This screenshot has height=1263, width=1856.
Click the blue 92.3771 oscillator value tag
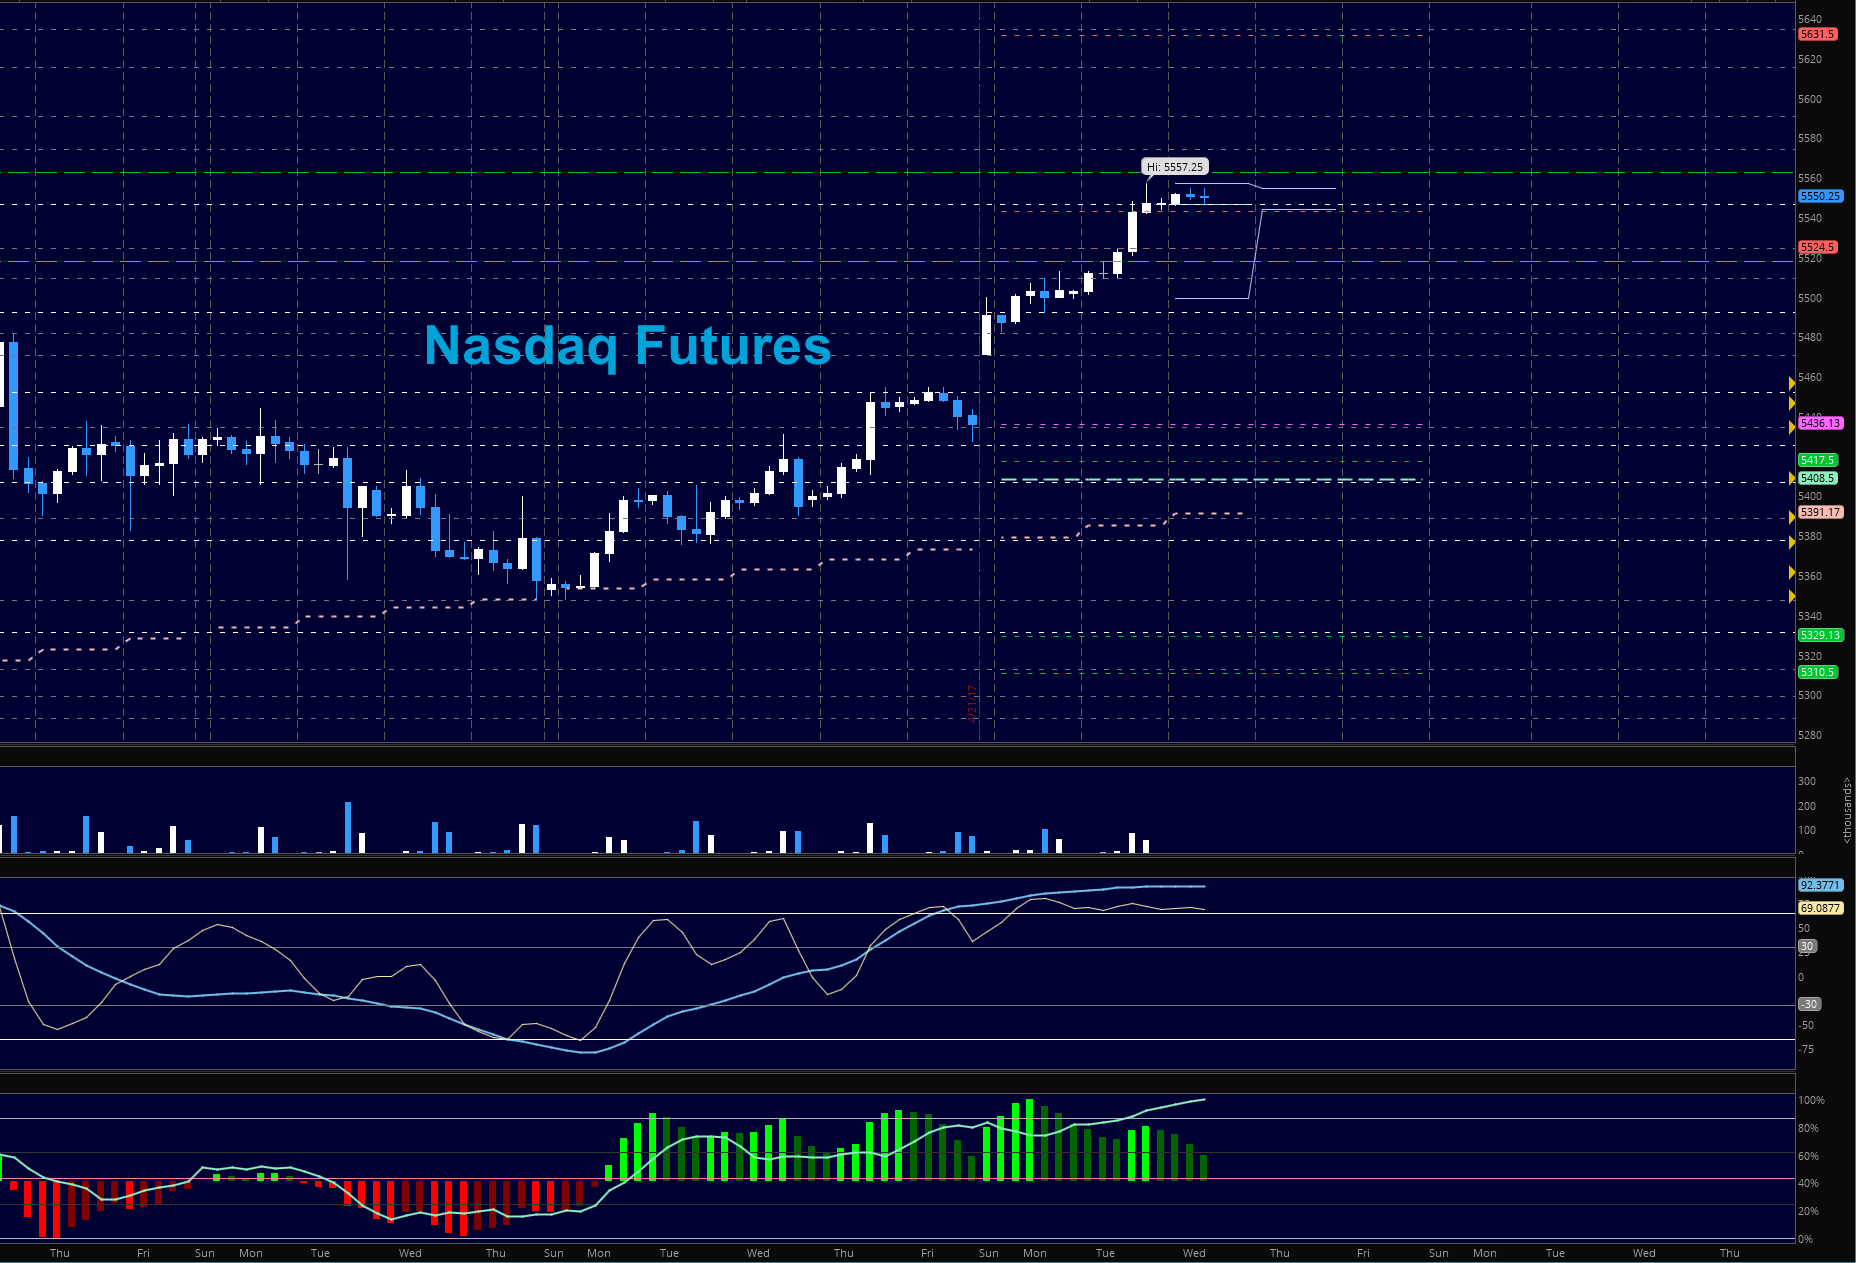point(1819,885)
